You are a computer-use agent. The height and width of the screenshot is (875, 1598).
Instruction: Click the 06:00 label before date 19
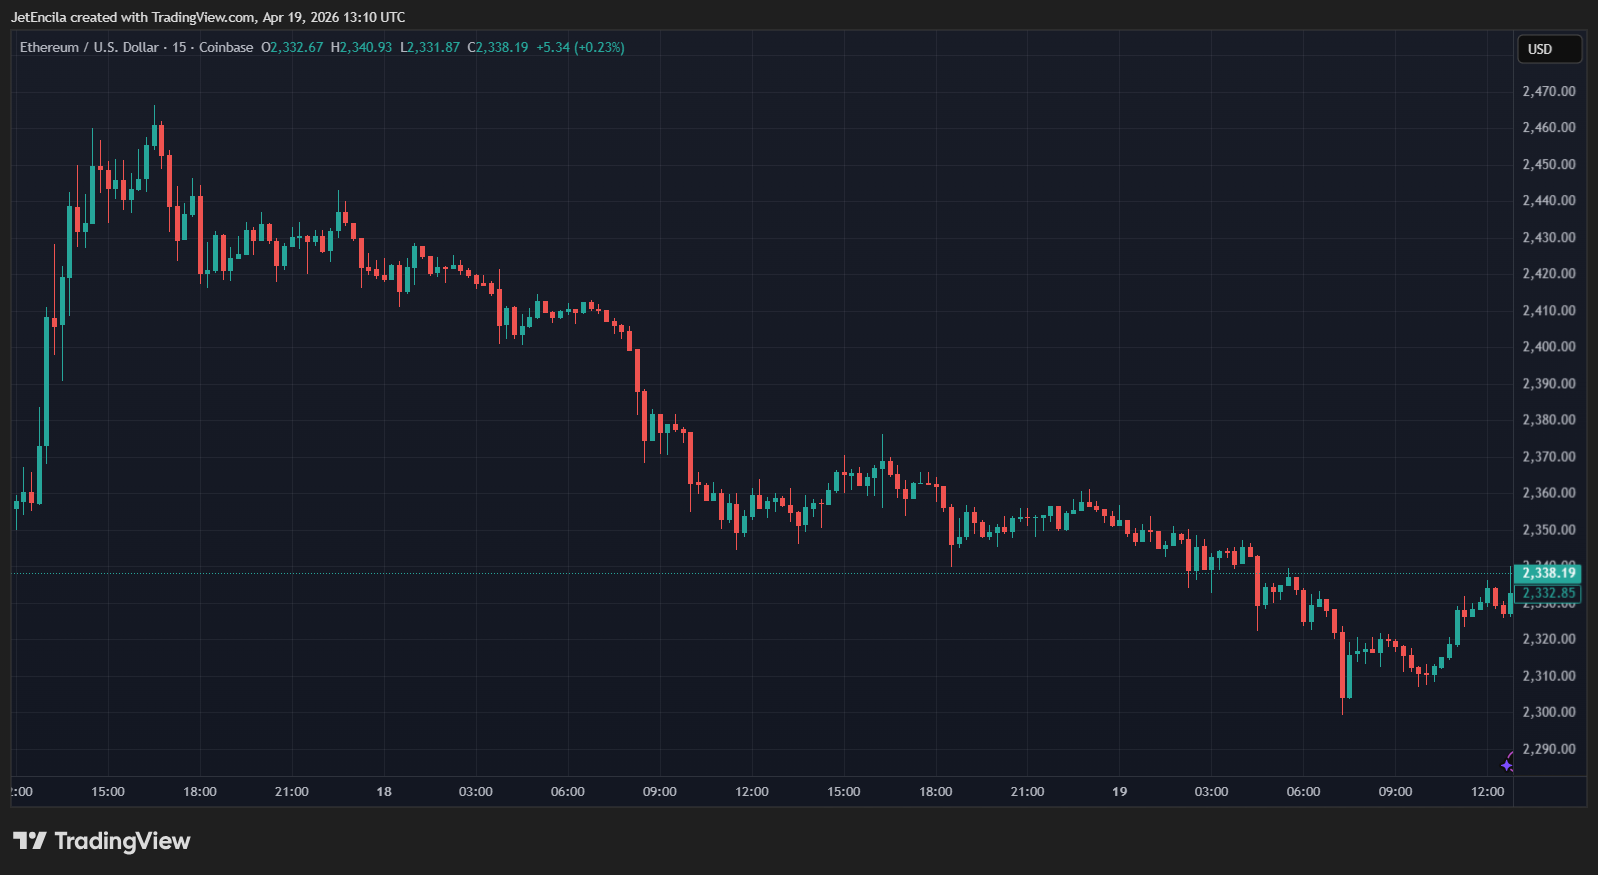click(567, 791)
